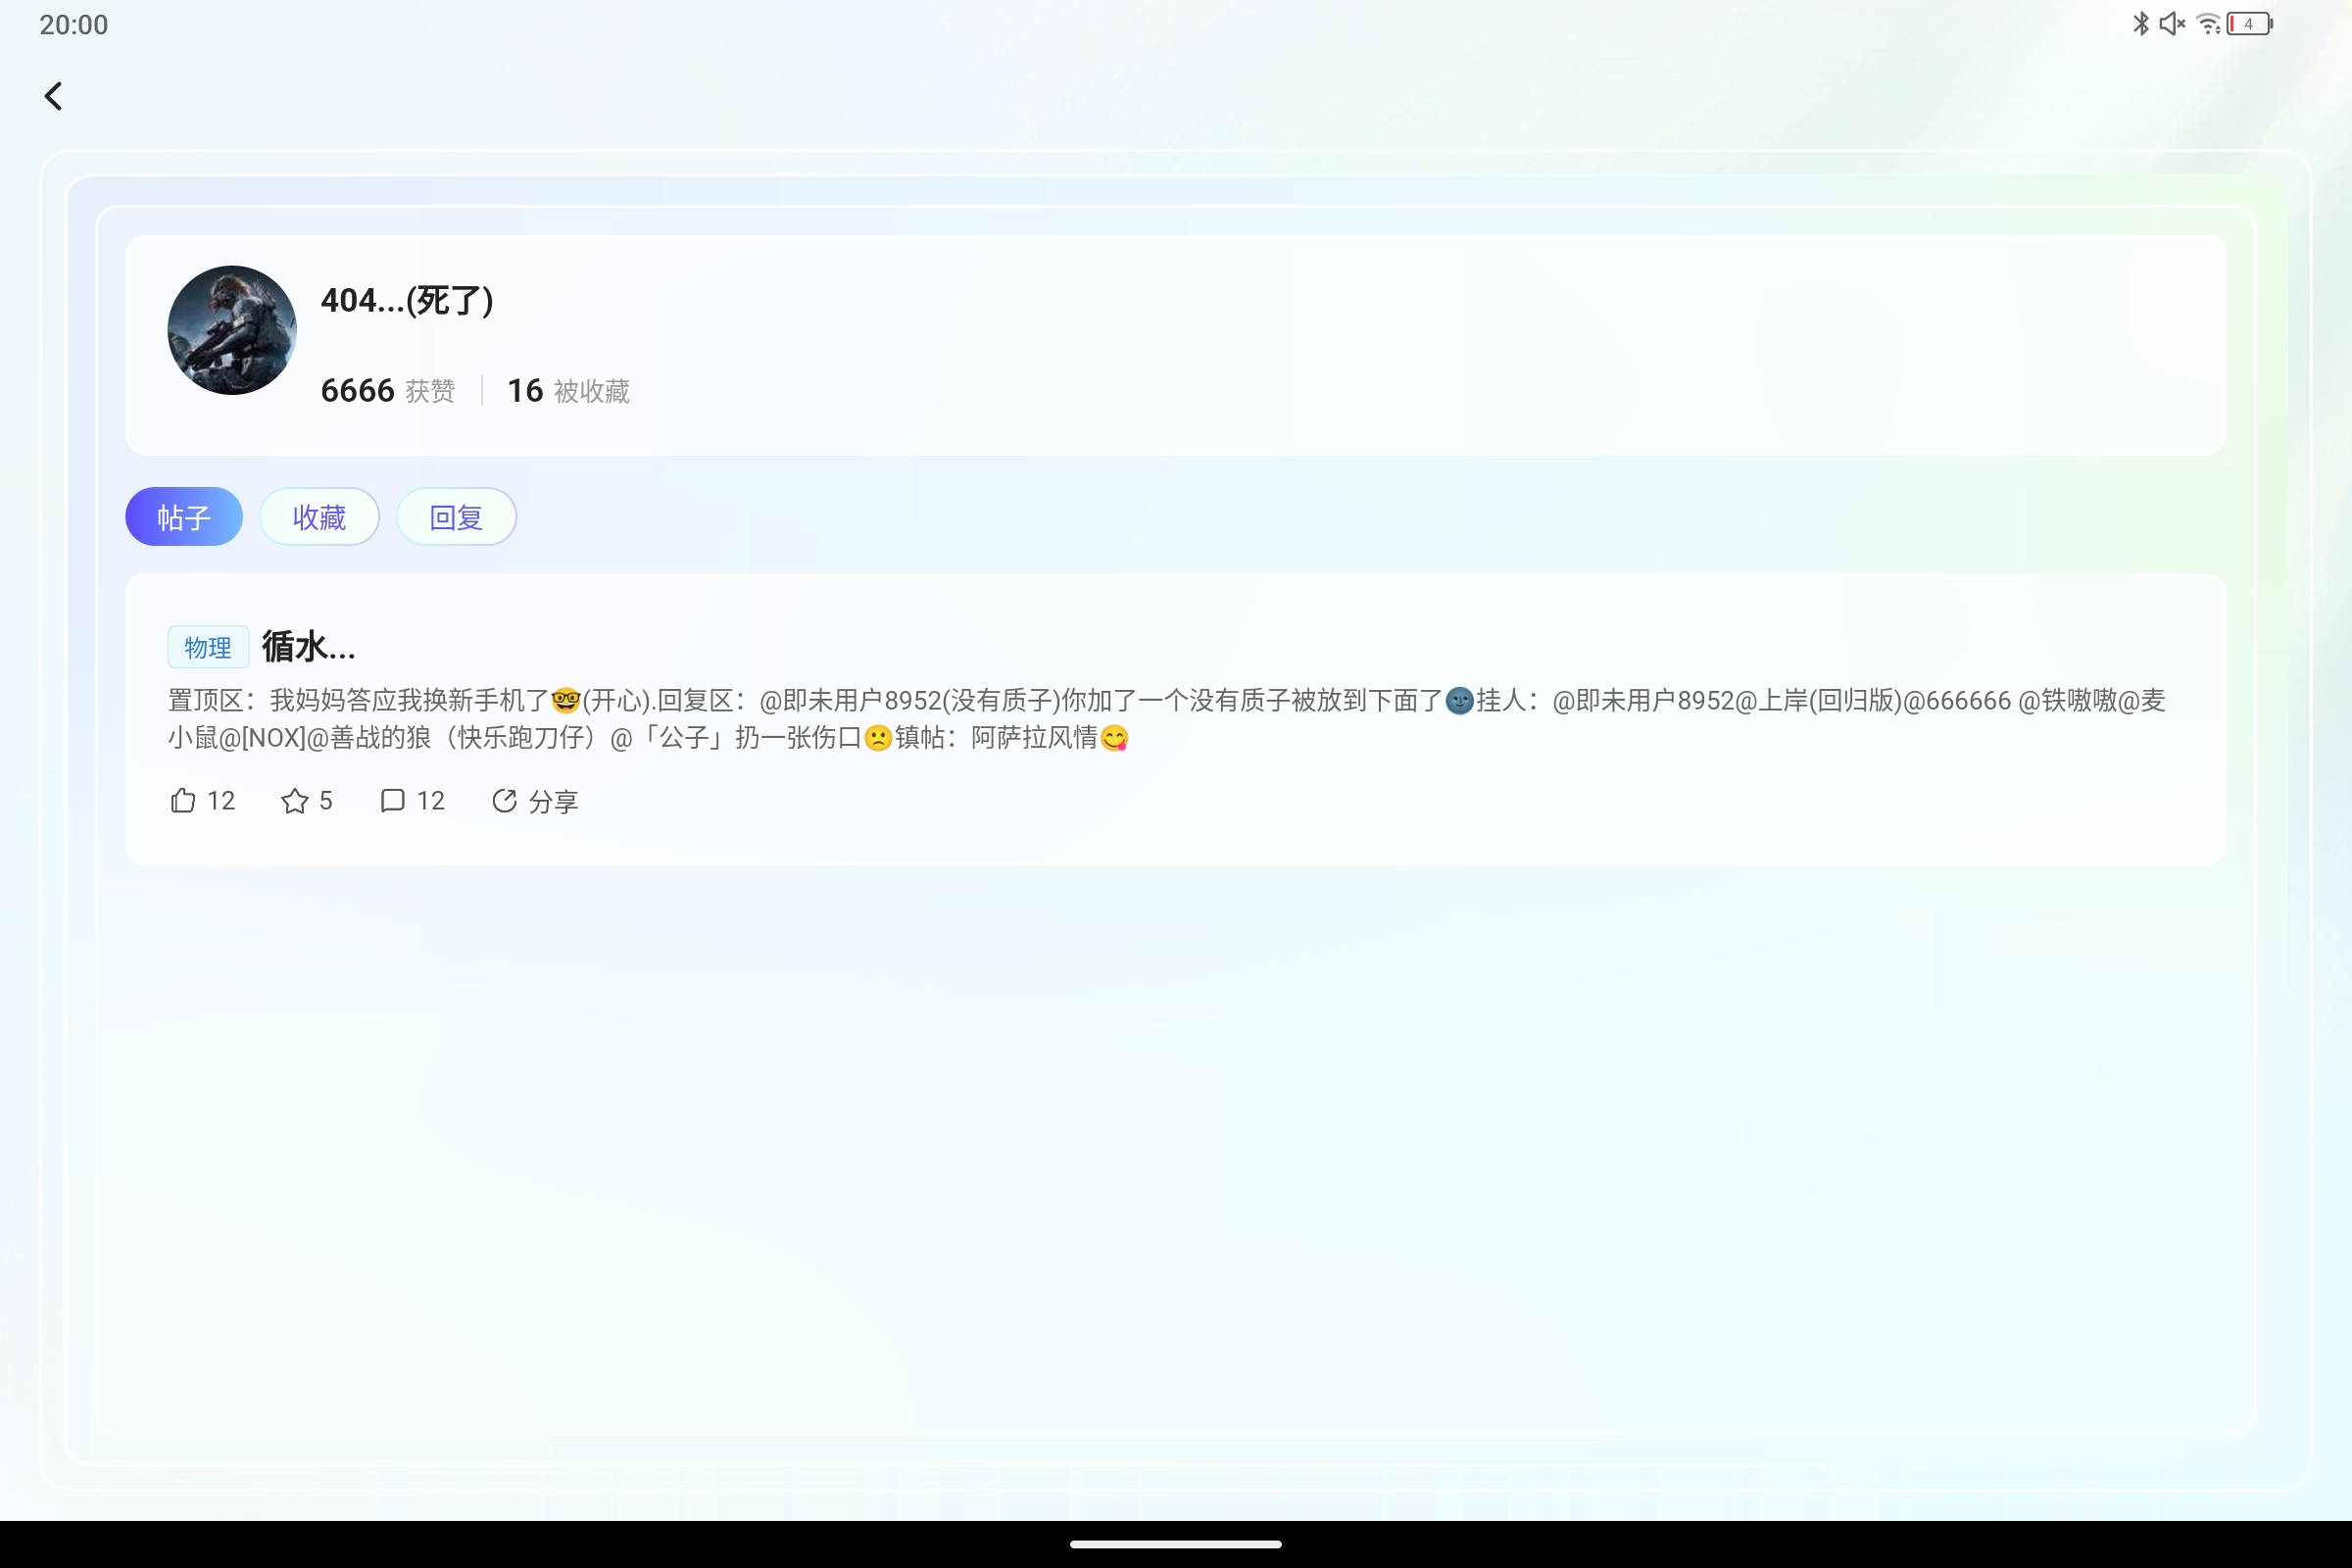Switch to the 收藏 tab
Image resolution: width=2352 pixels, height=1568 pixels.
coord(319,517)
